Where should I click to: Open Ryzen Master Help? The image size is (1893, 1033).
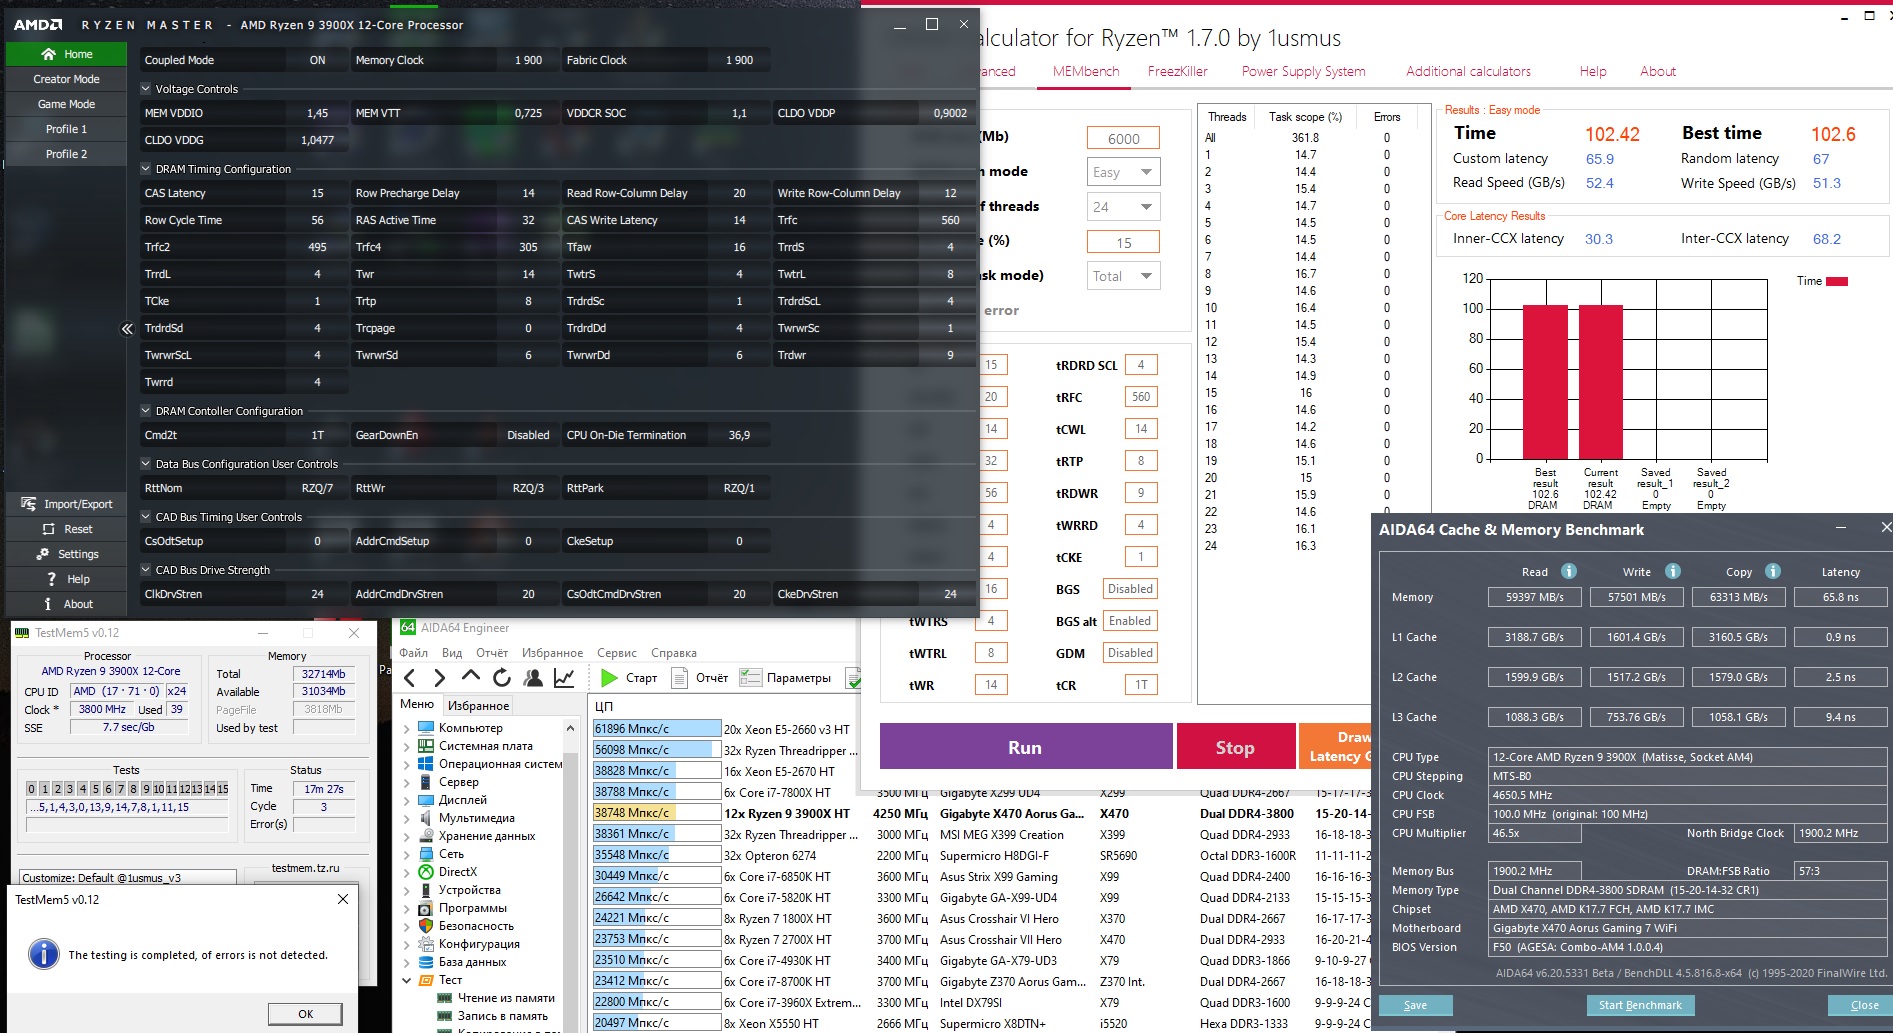tap(67, 579)
